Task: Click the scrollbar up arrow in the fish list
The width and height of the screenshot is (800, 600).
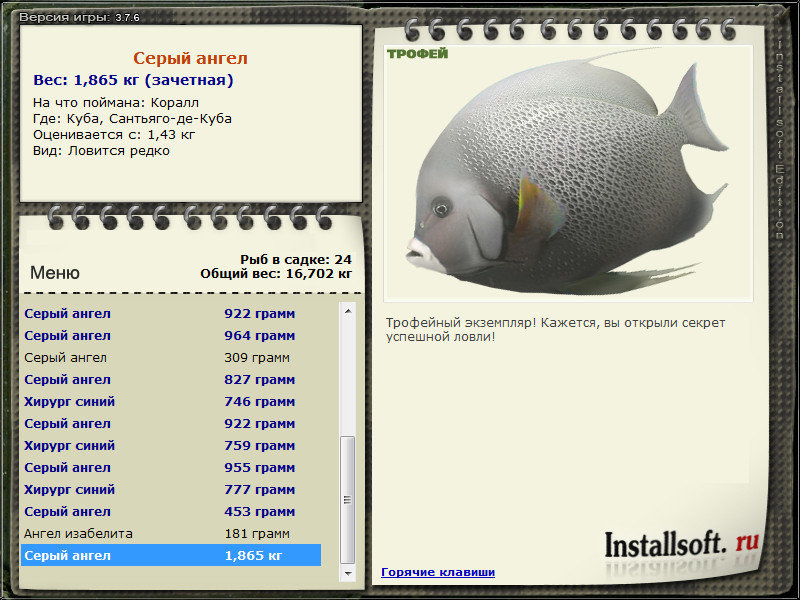Action: 348,311
